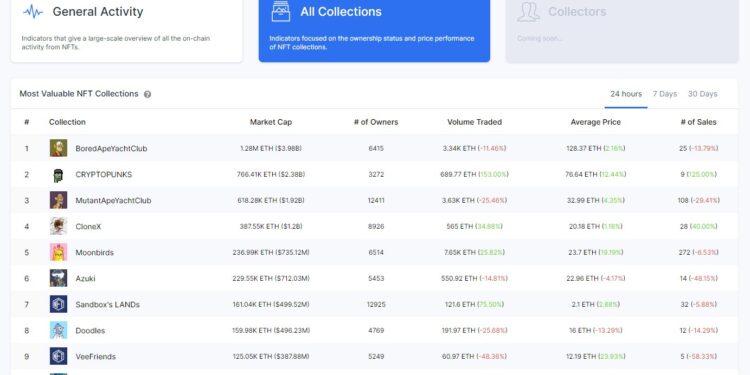The width and height of the screenshot is (750, 375).
Task: Open the BoredApeYachtClub collection name
Action: click(x=111, y=149)
